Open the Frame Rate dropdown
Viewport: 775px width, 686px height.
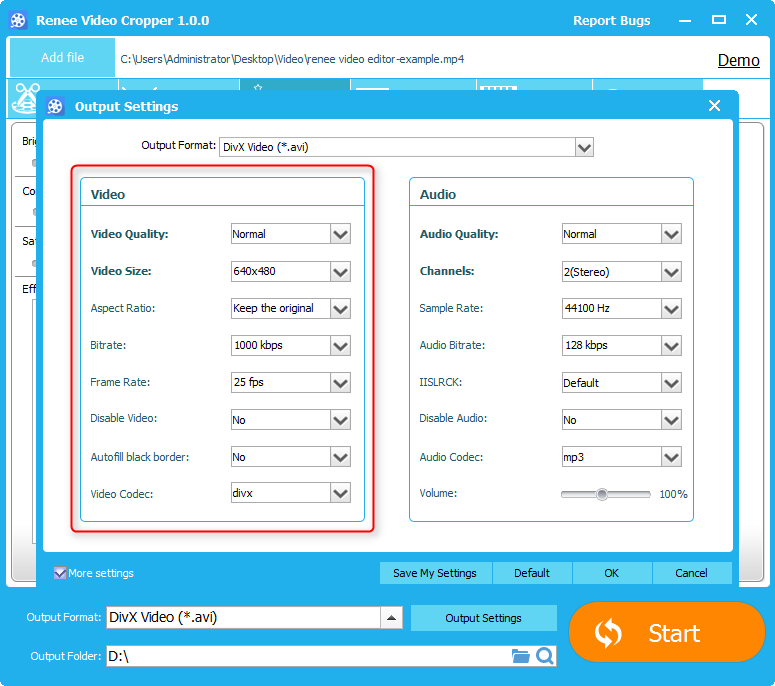341,383
